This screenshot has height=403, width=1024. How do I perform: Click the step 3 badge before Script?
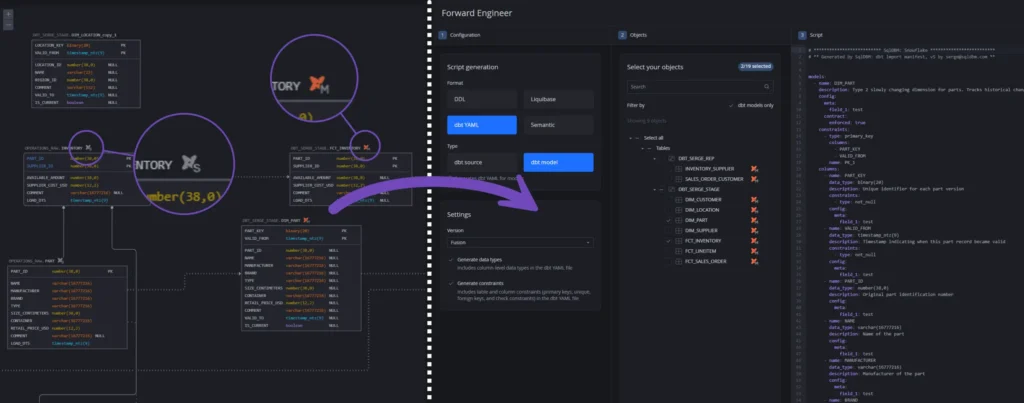802,35
